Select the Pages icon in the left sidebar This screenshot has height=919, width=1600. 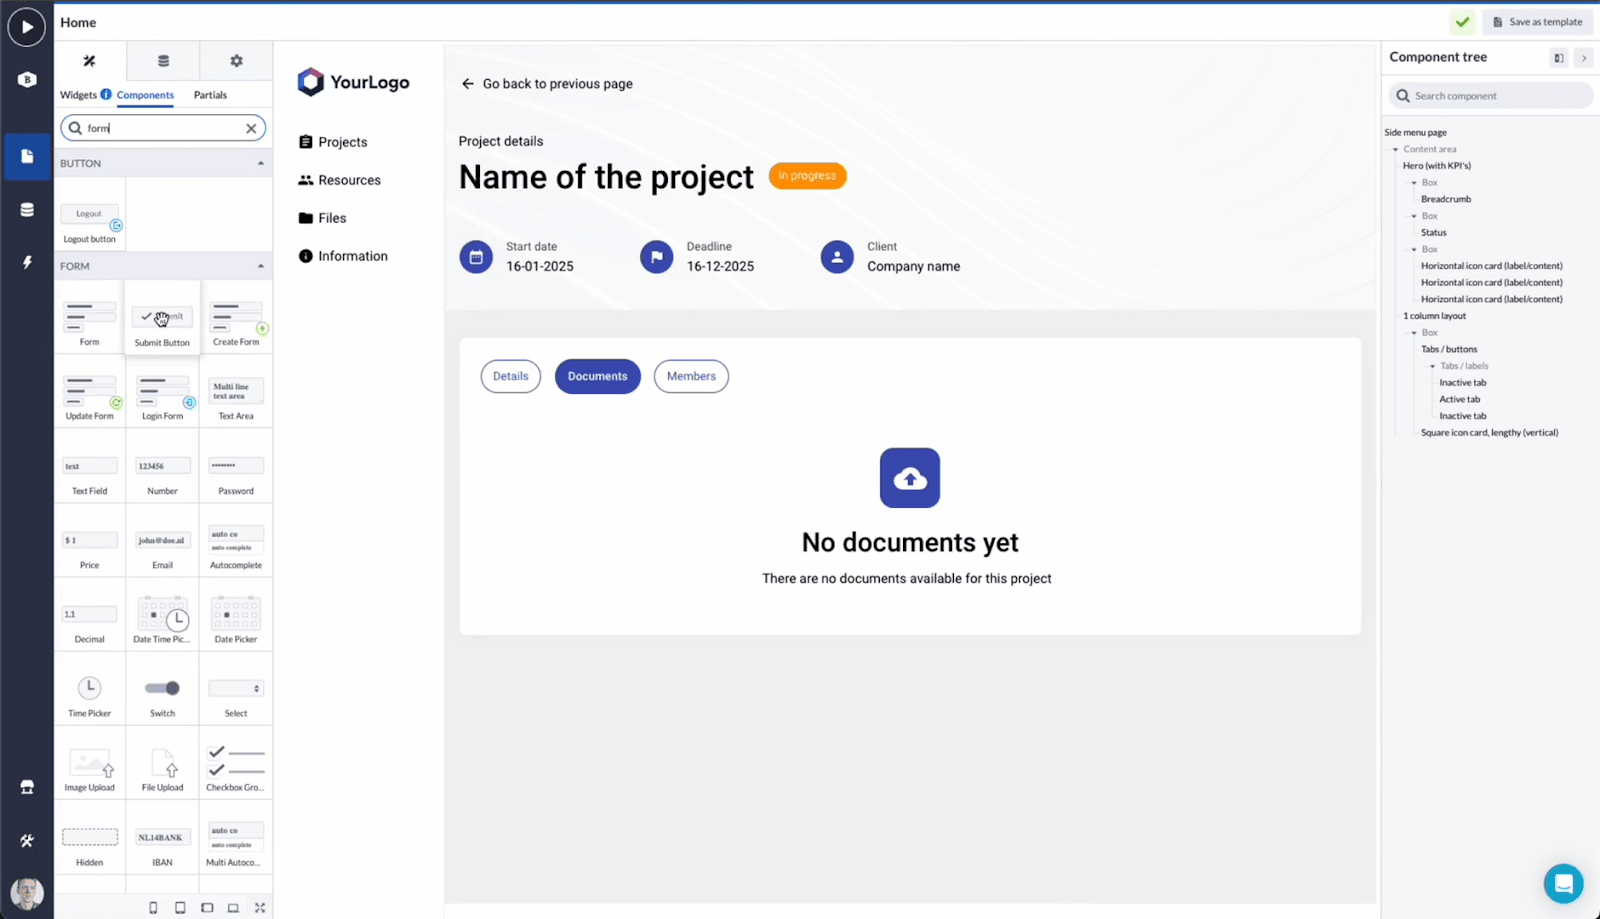tap(27, 157)
